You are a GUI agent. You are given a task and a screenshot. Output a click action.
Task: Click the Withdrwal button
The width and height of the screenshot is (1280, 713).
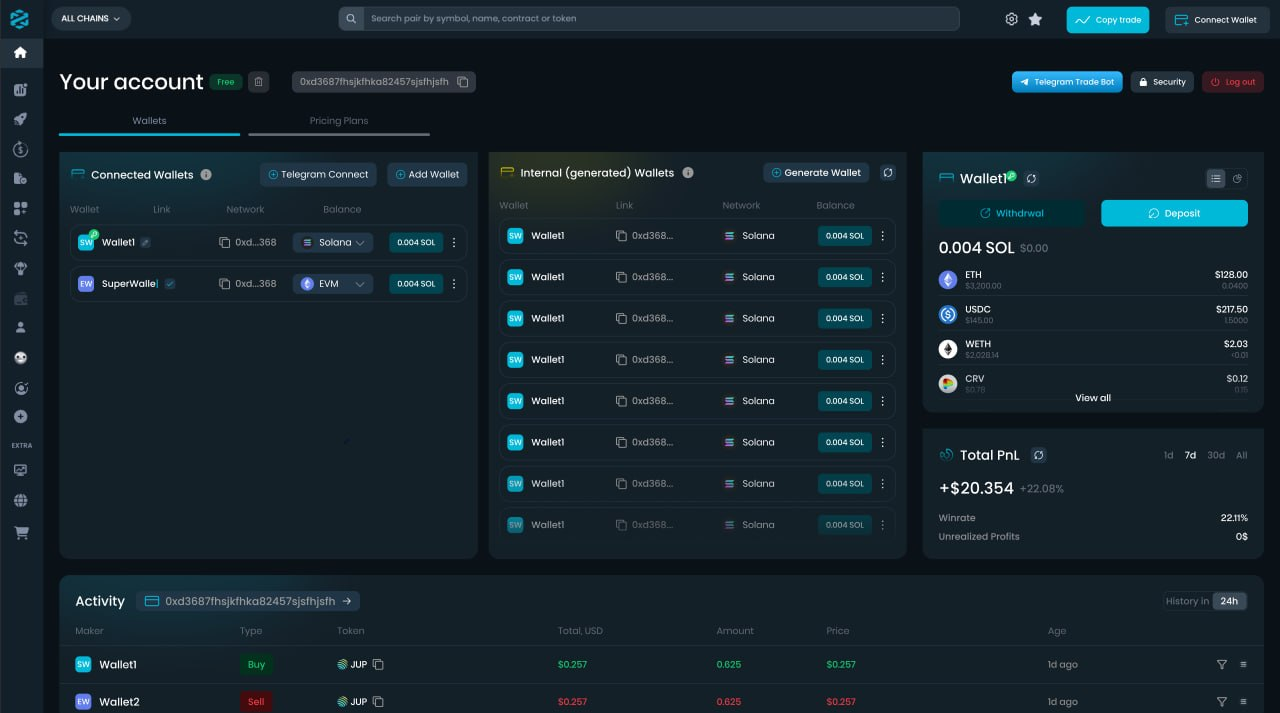tap(1011, 213)
